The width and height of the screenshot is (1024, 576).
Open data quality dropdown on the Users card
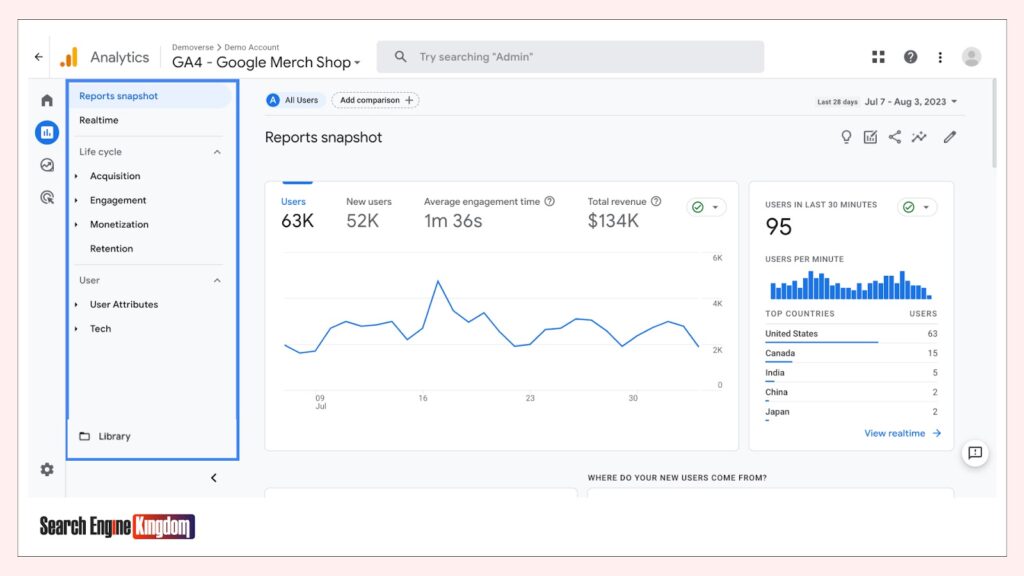click(x=706, y=207)
